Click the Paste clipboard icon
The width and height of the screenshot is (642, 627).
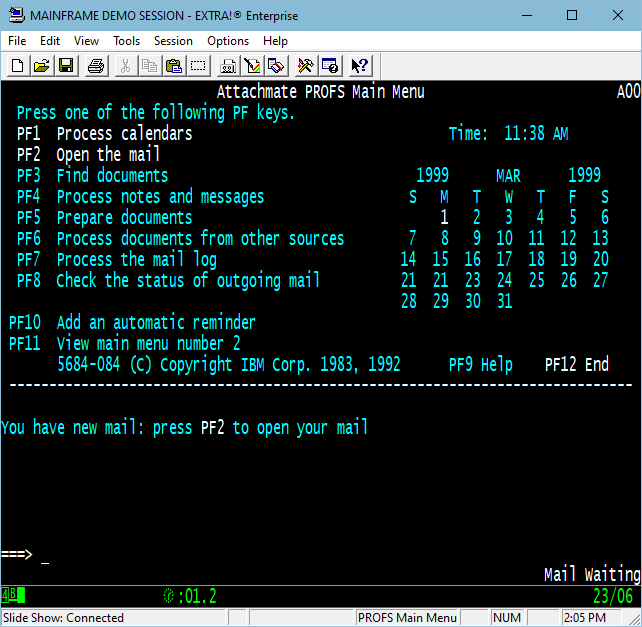(x=174, y=66)
